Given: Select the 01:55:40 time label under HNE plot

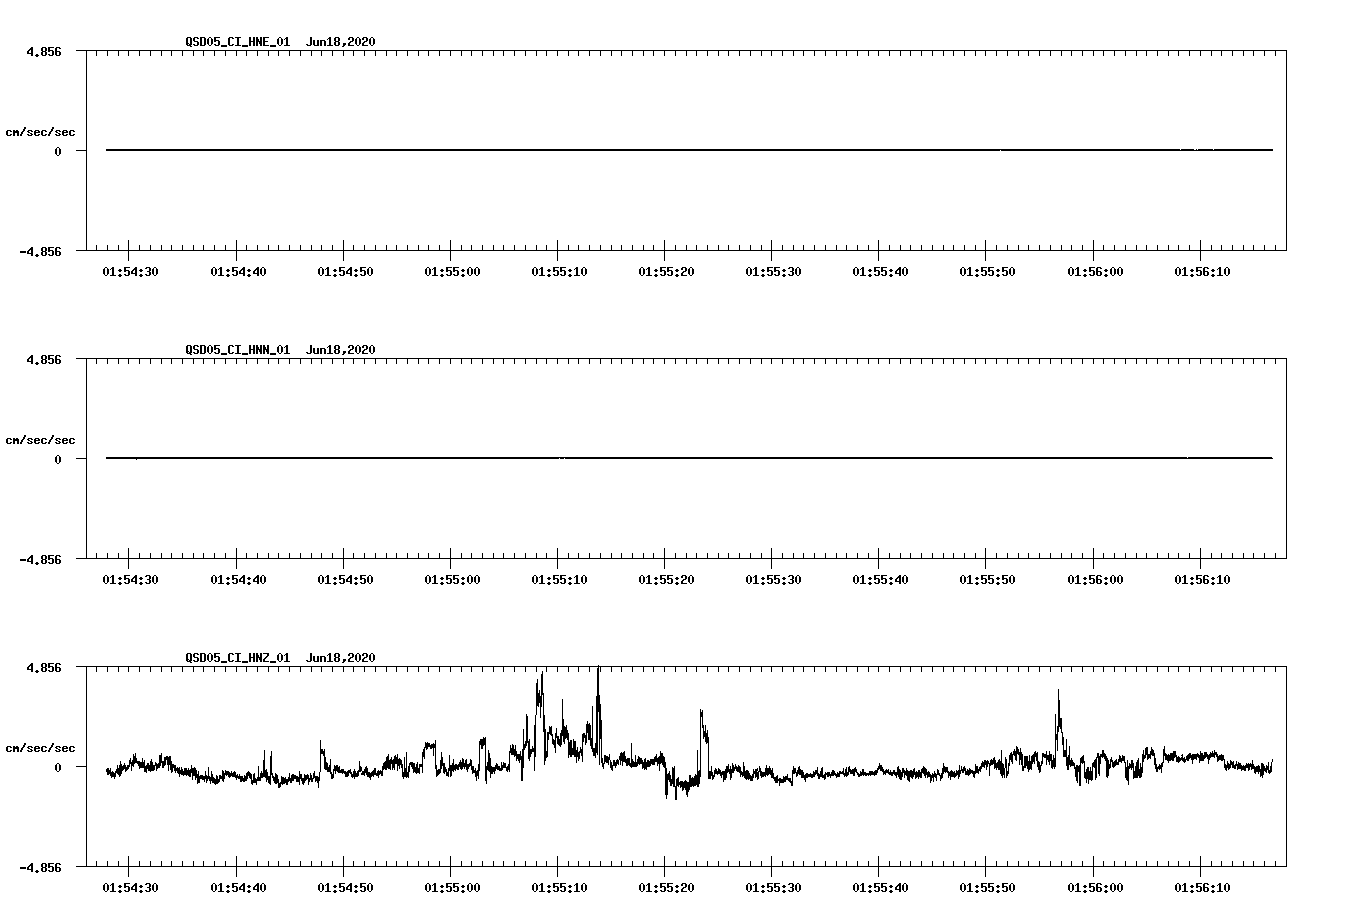Looking at the screenshot, I should tap(880, 272).
